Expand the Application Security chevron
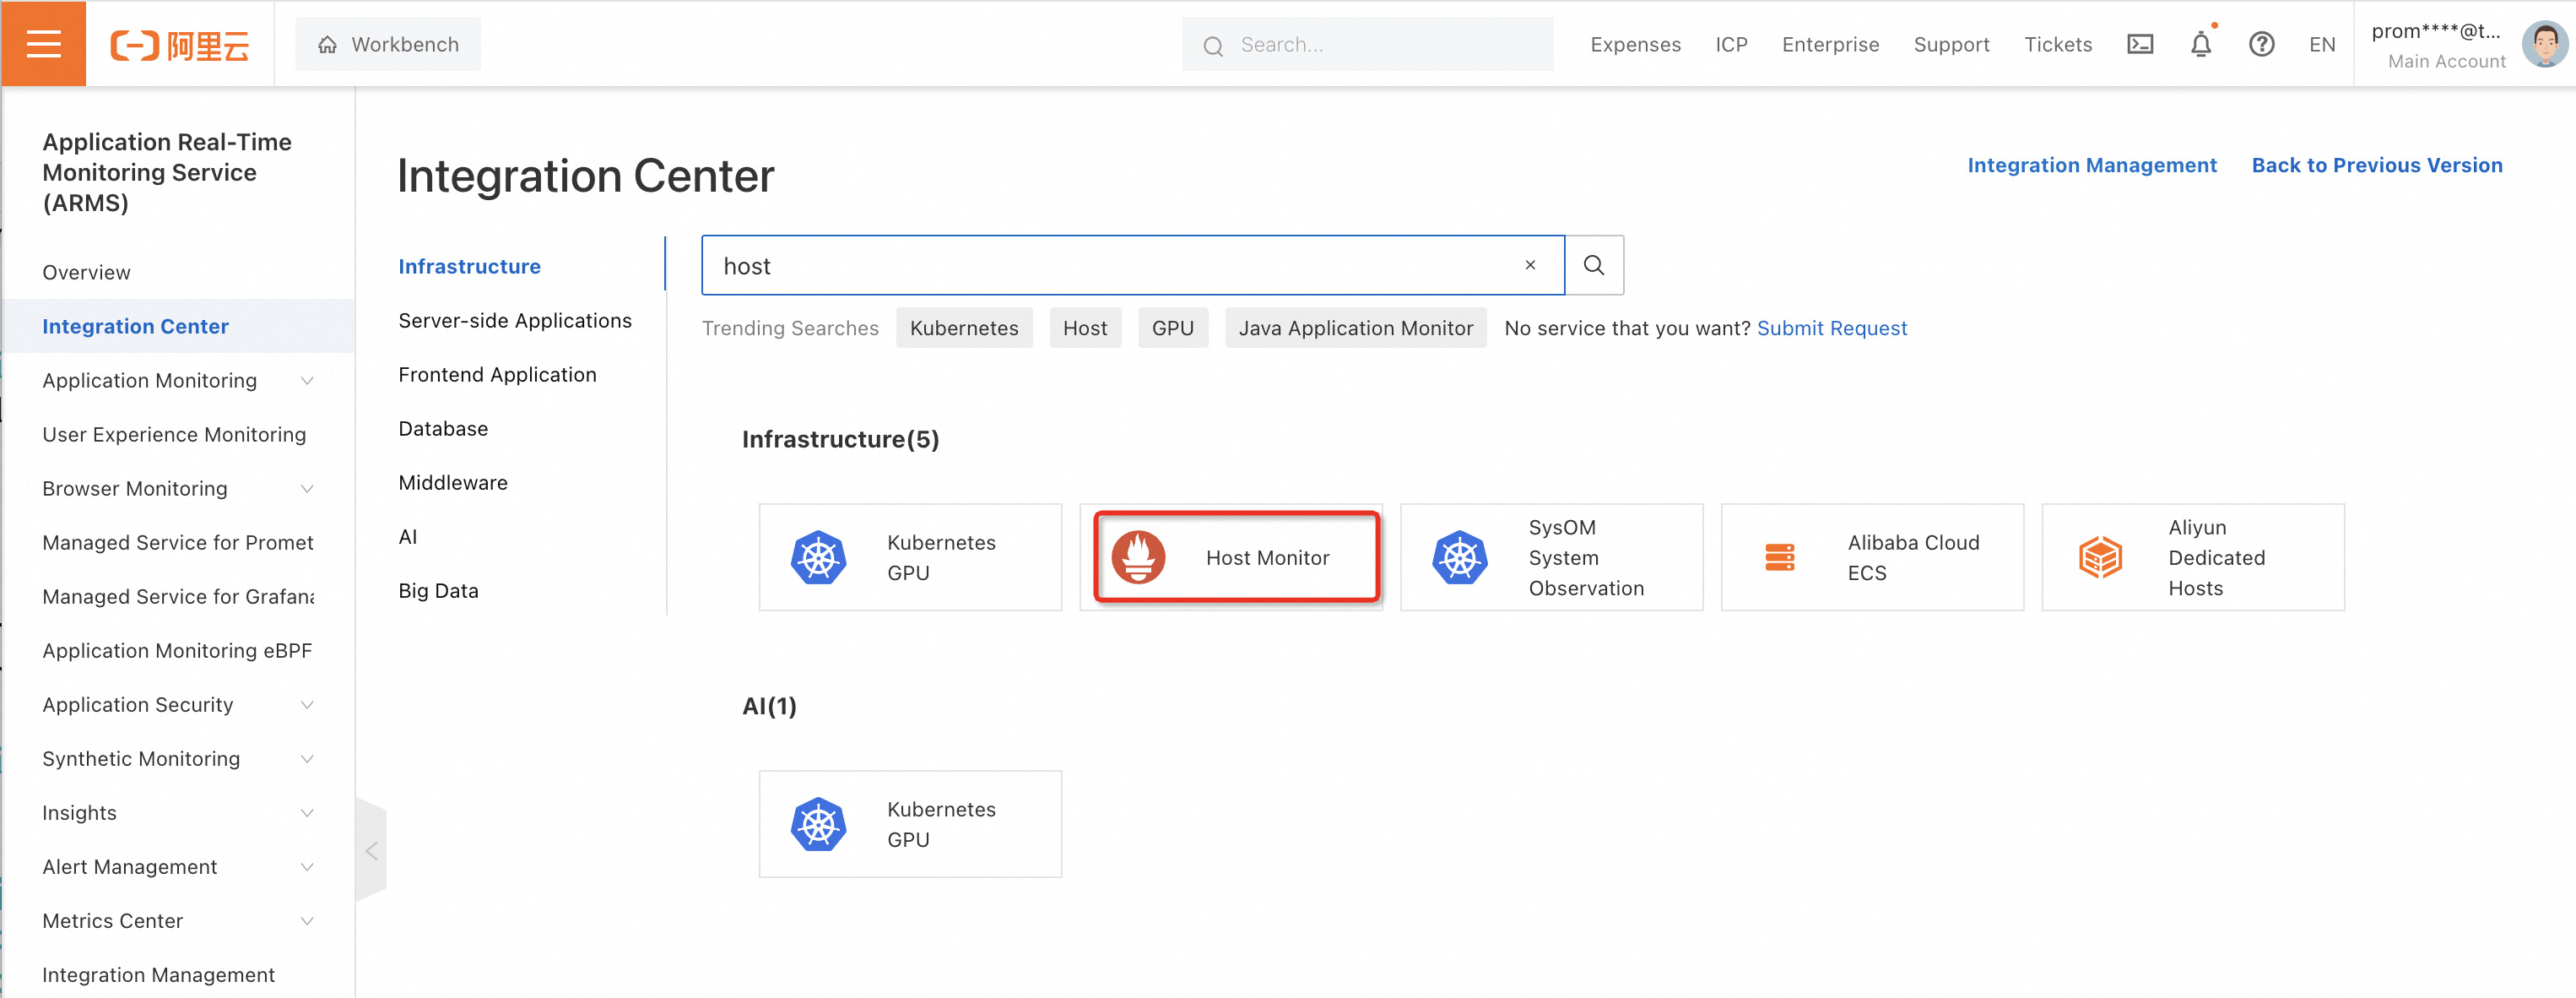 tap(307, 704)
